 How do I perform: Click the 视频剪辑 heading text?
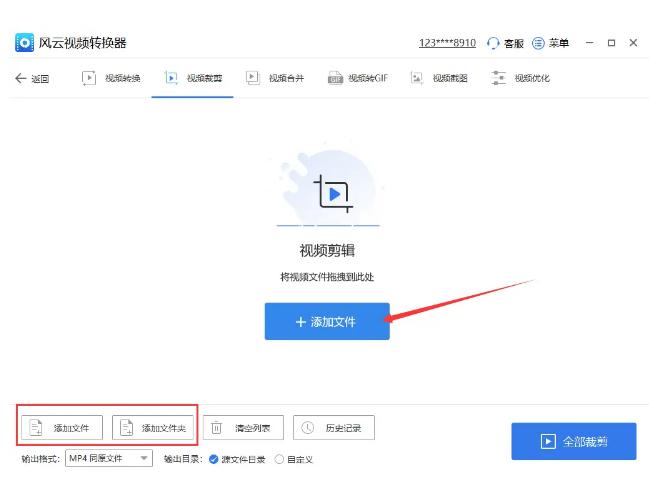327,250
